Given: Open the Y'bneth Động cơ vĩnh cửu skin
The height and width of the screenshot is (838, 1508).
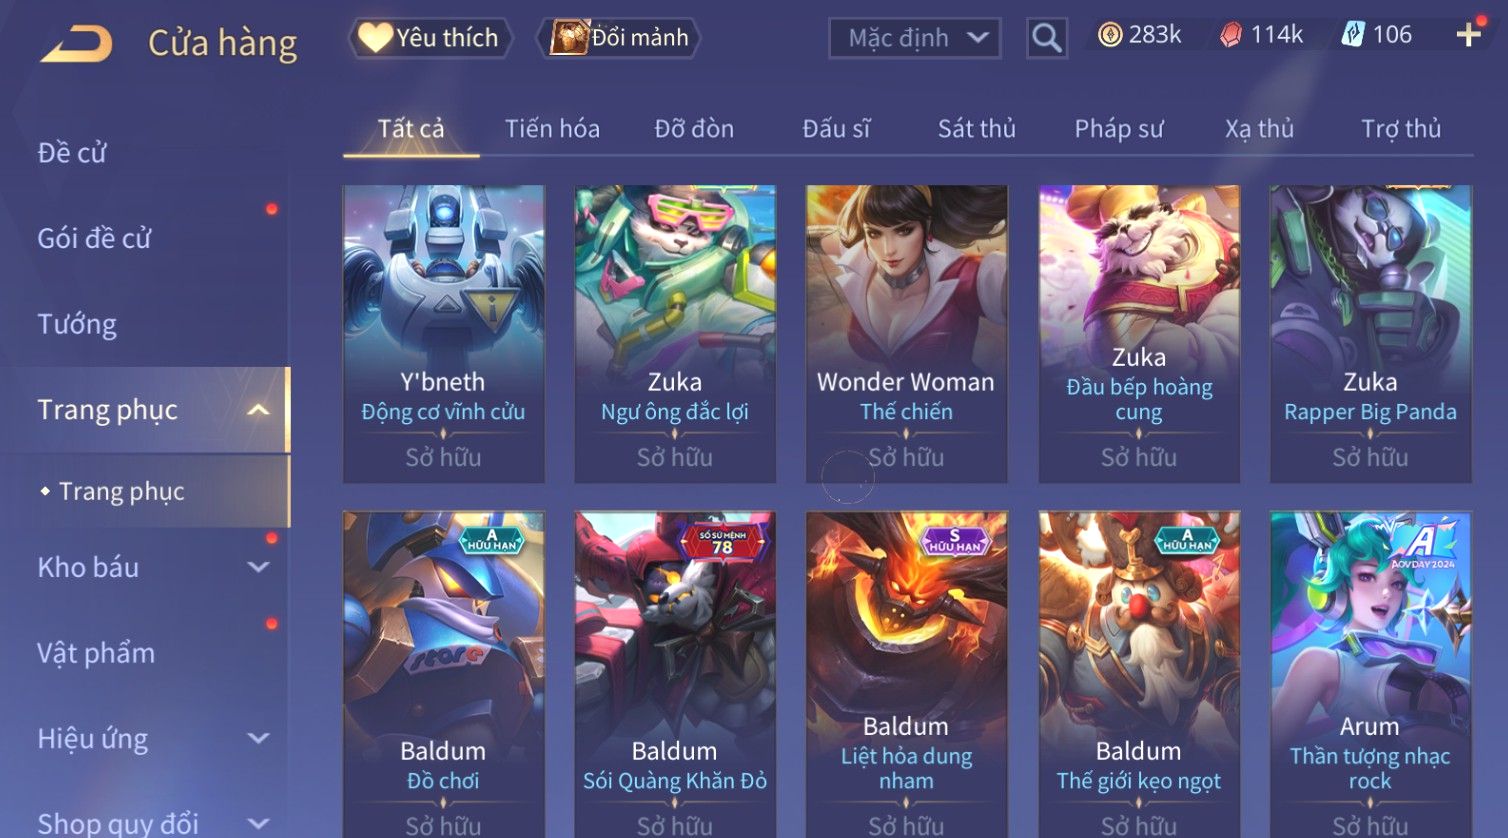Looking at the screenshot, I should pyautogui.click(x=443, y=334).
